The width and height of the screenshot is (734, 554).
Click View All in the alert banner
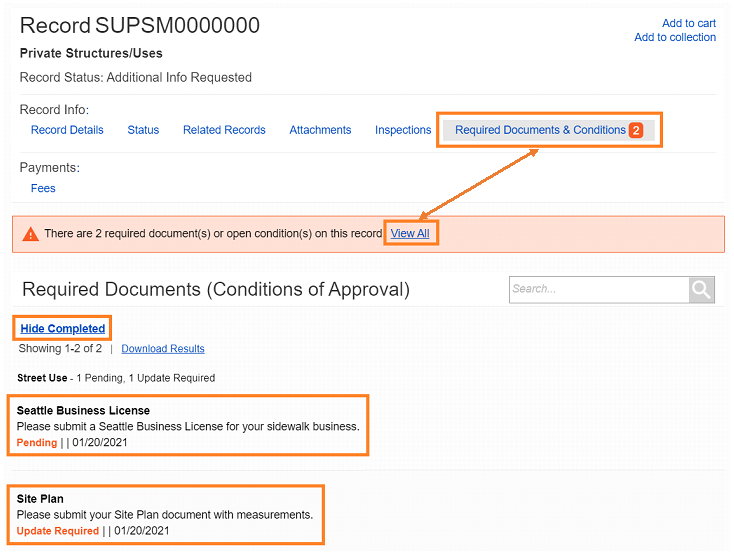pyautogui.click(x=410, y=234)
